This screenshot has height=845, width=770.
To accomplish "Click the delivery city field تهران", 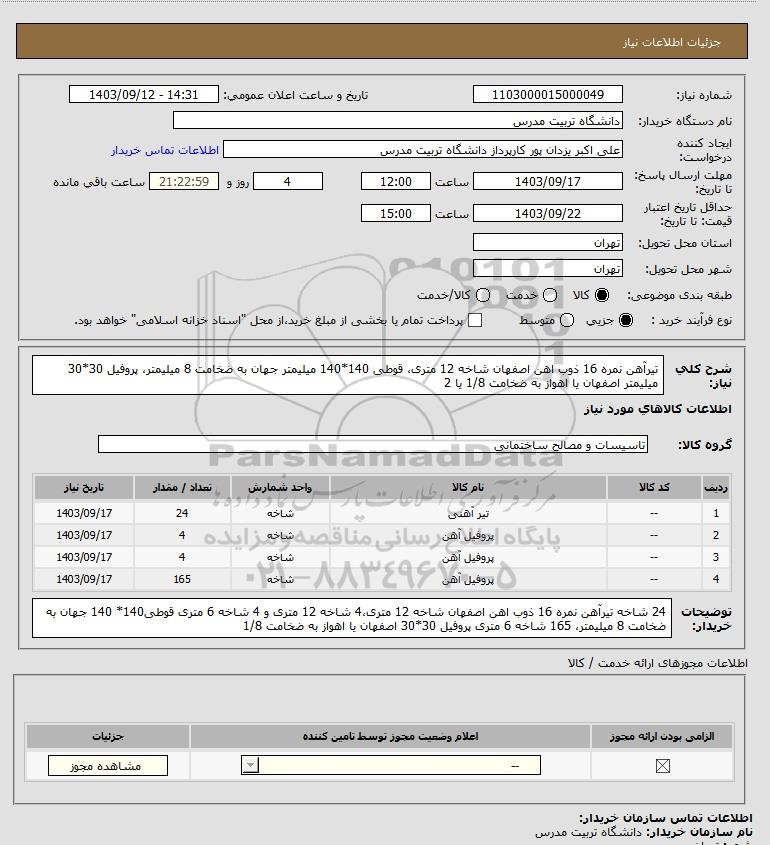I will [x=547, y=268].
